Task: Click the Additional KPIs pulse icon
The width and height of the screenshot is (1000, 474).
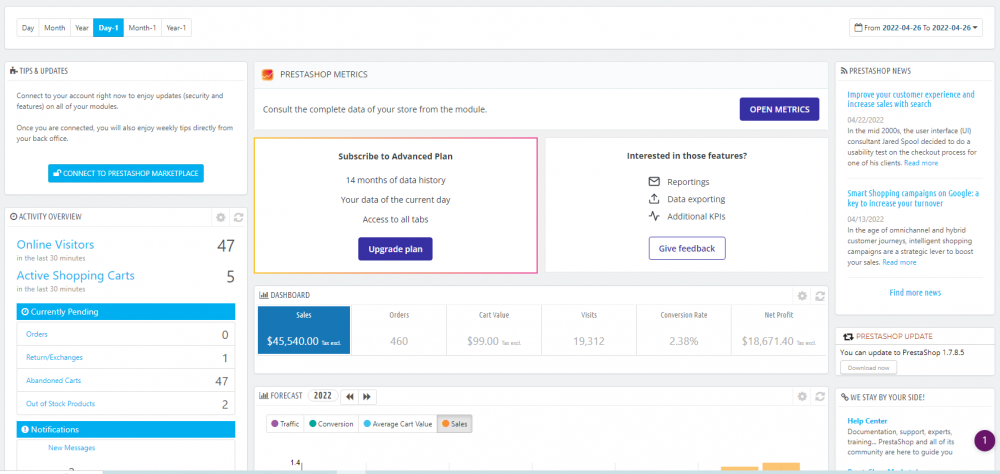Action: tap(654, 216)
